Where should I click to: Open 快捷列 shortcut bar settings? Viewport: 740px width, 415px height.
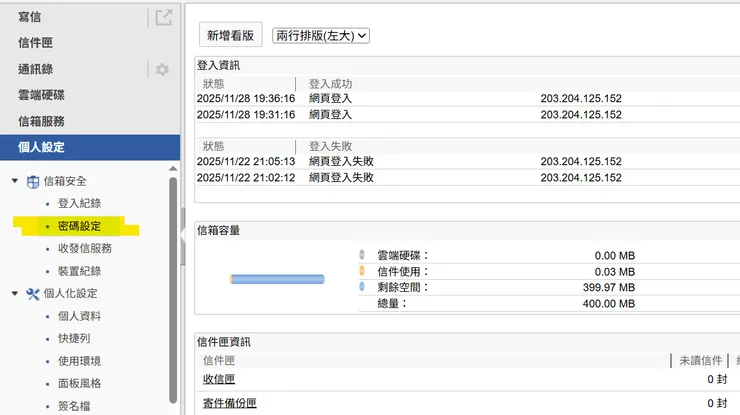(74, 338)
